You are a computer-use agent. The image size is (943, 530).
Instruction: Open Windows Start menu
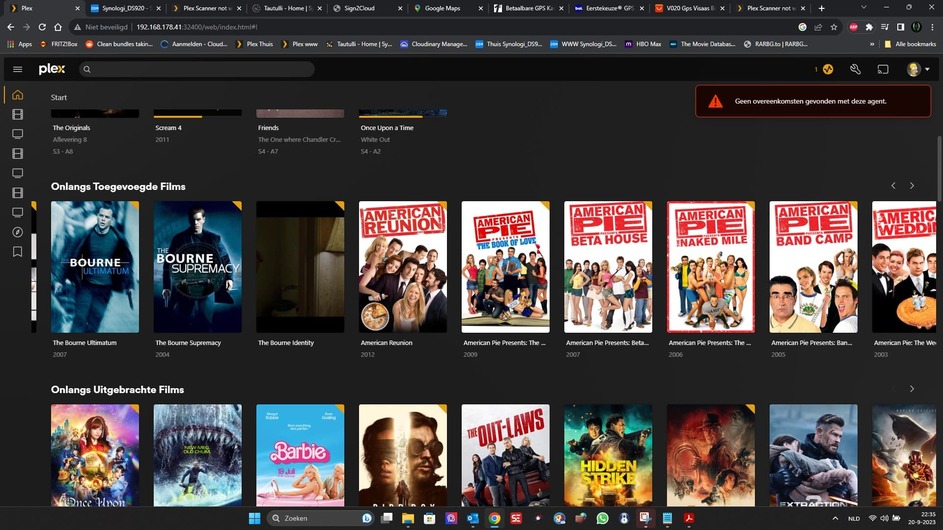click(254, 518)
